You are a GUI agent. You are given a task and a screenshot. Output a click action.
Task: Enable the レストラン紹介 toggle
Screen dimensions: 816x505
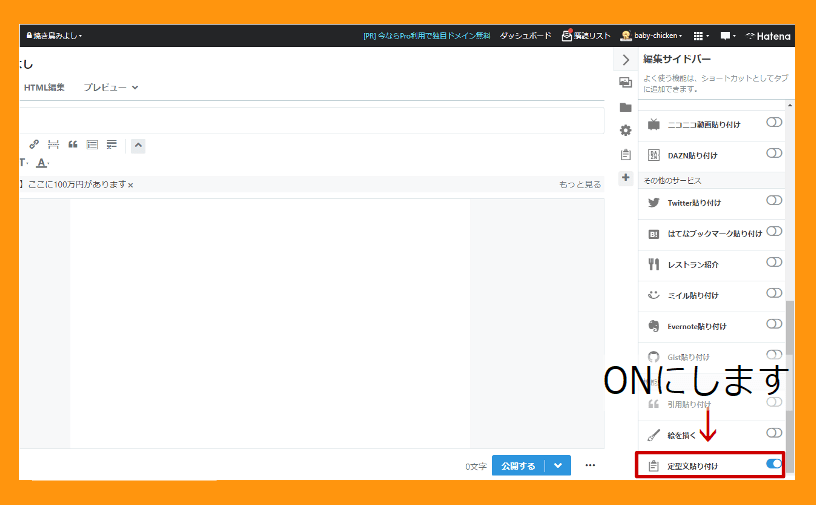774,262
